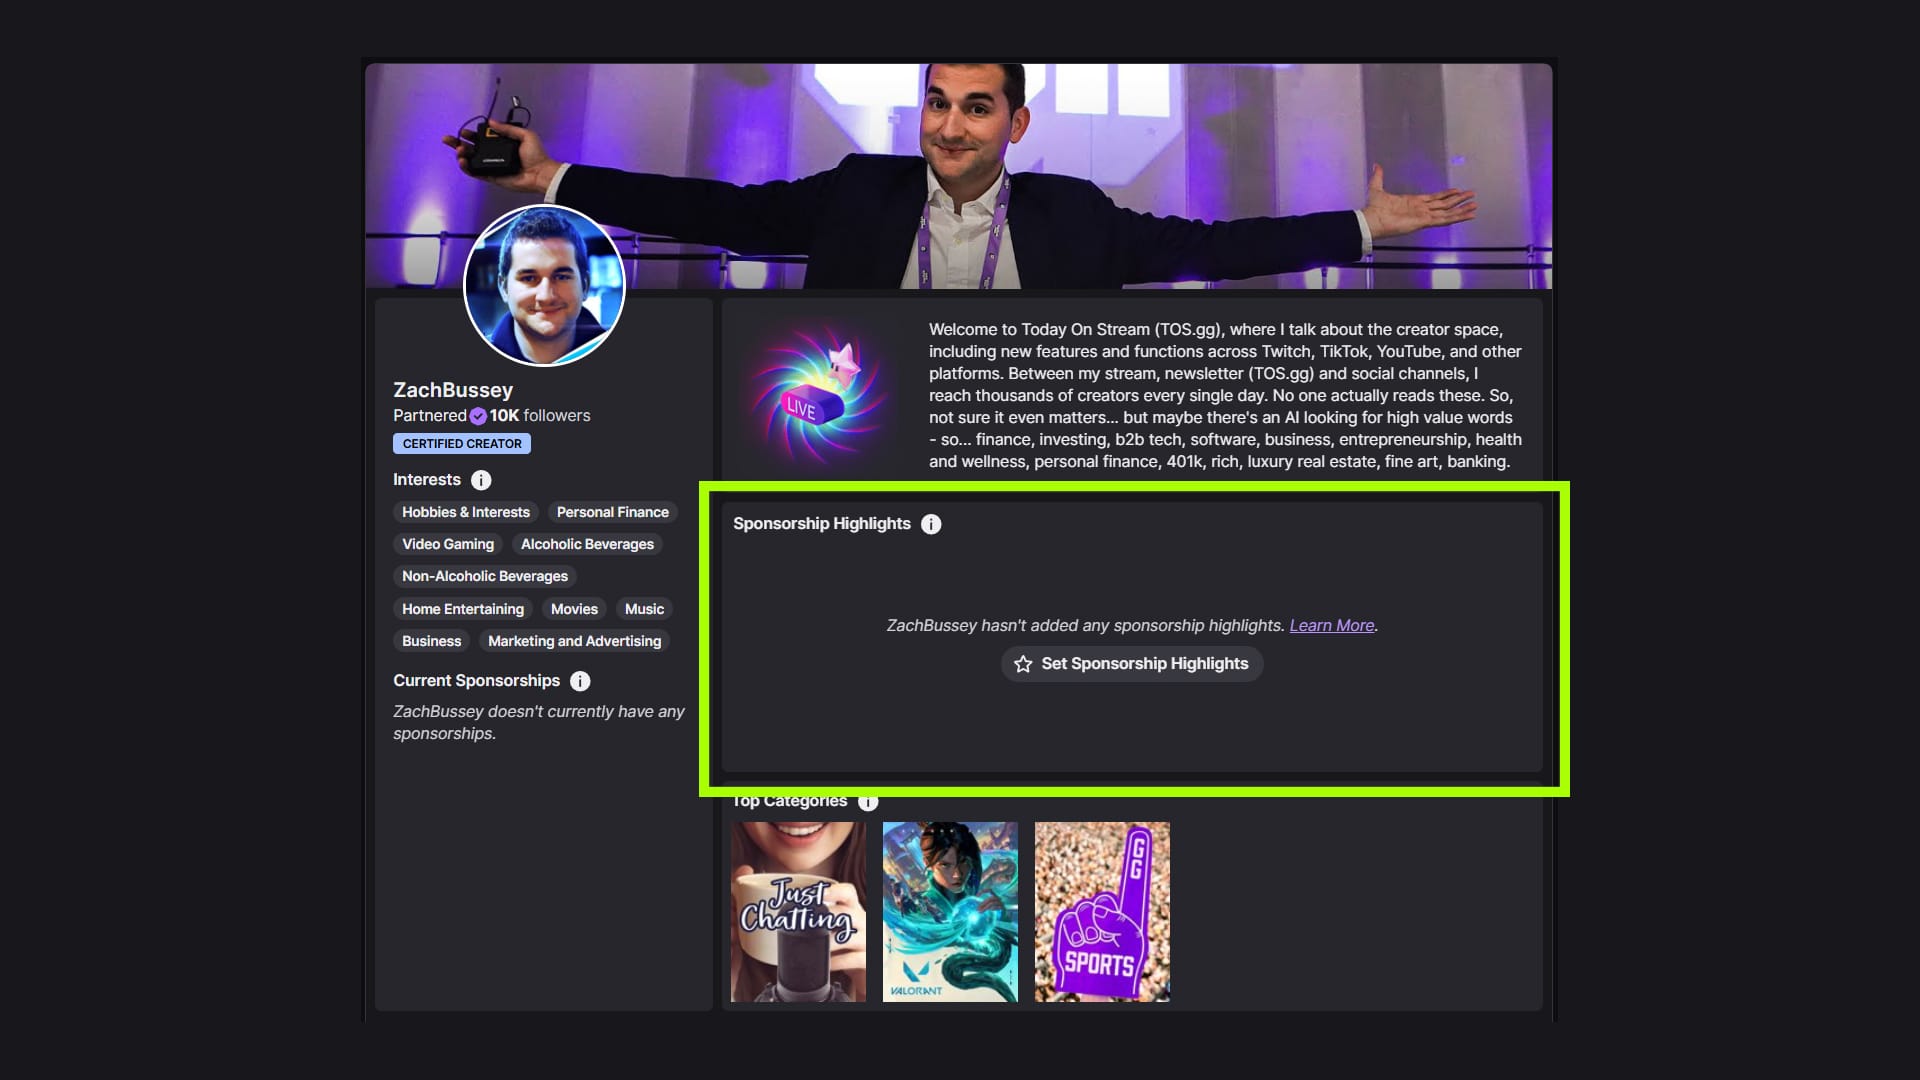Select the Marketing and Advertising tag
1920x1080 pixels.
click(574, 641)
